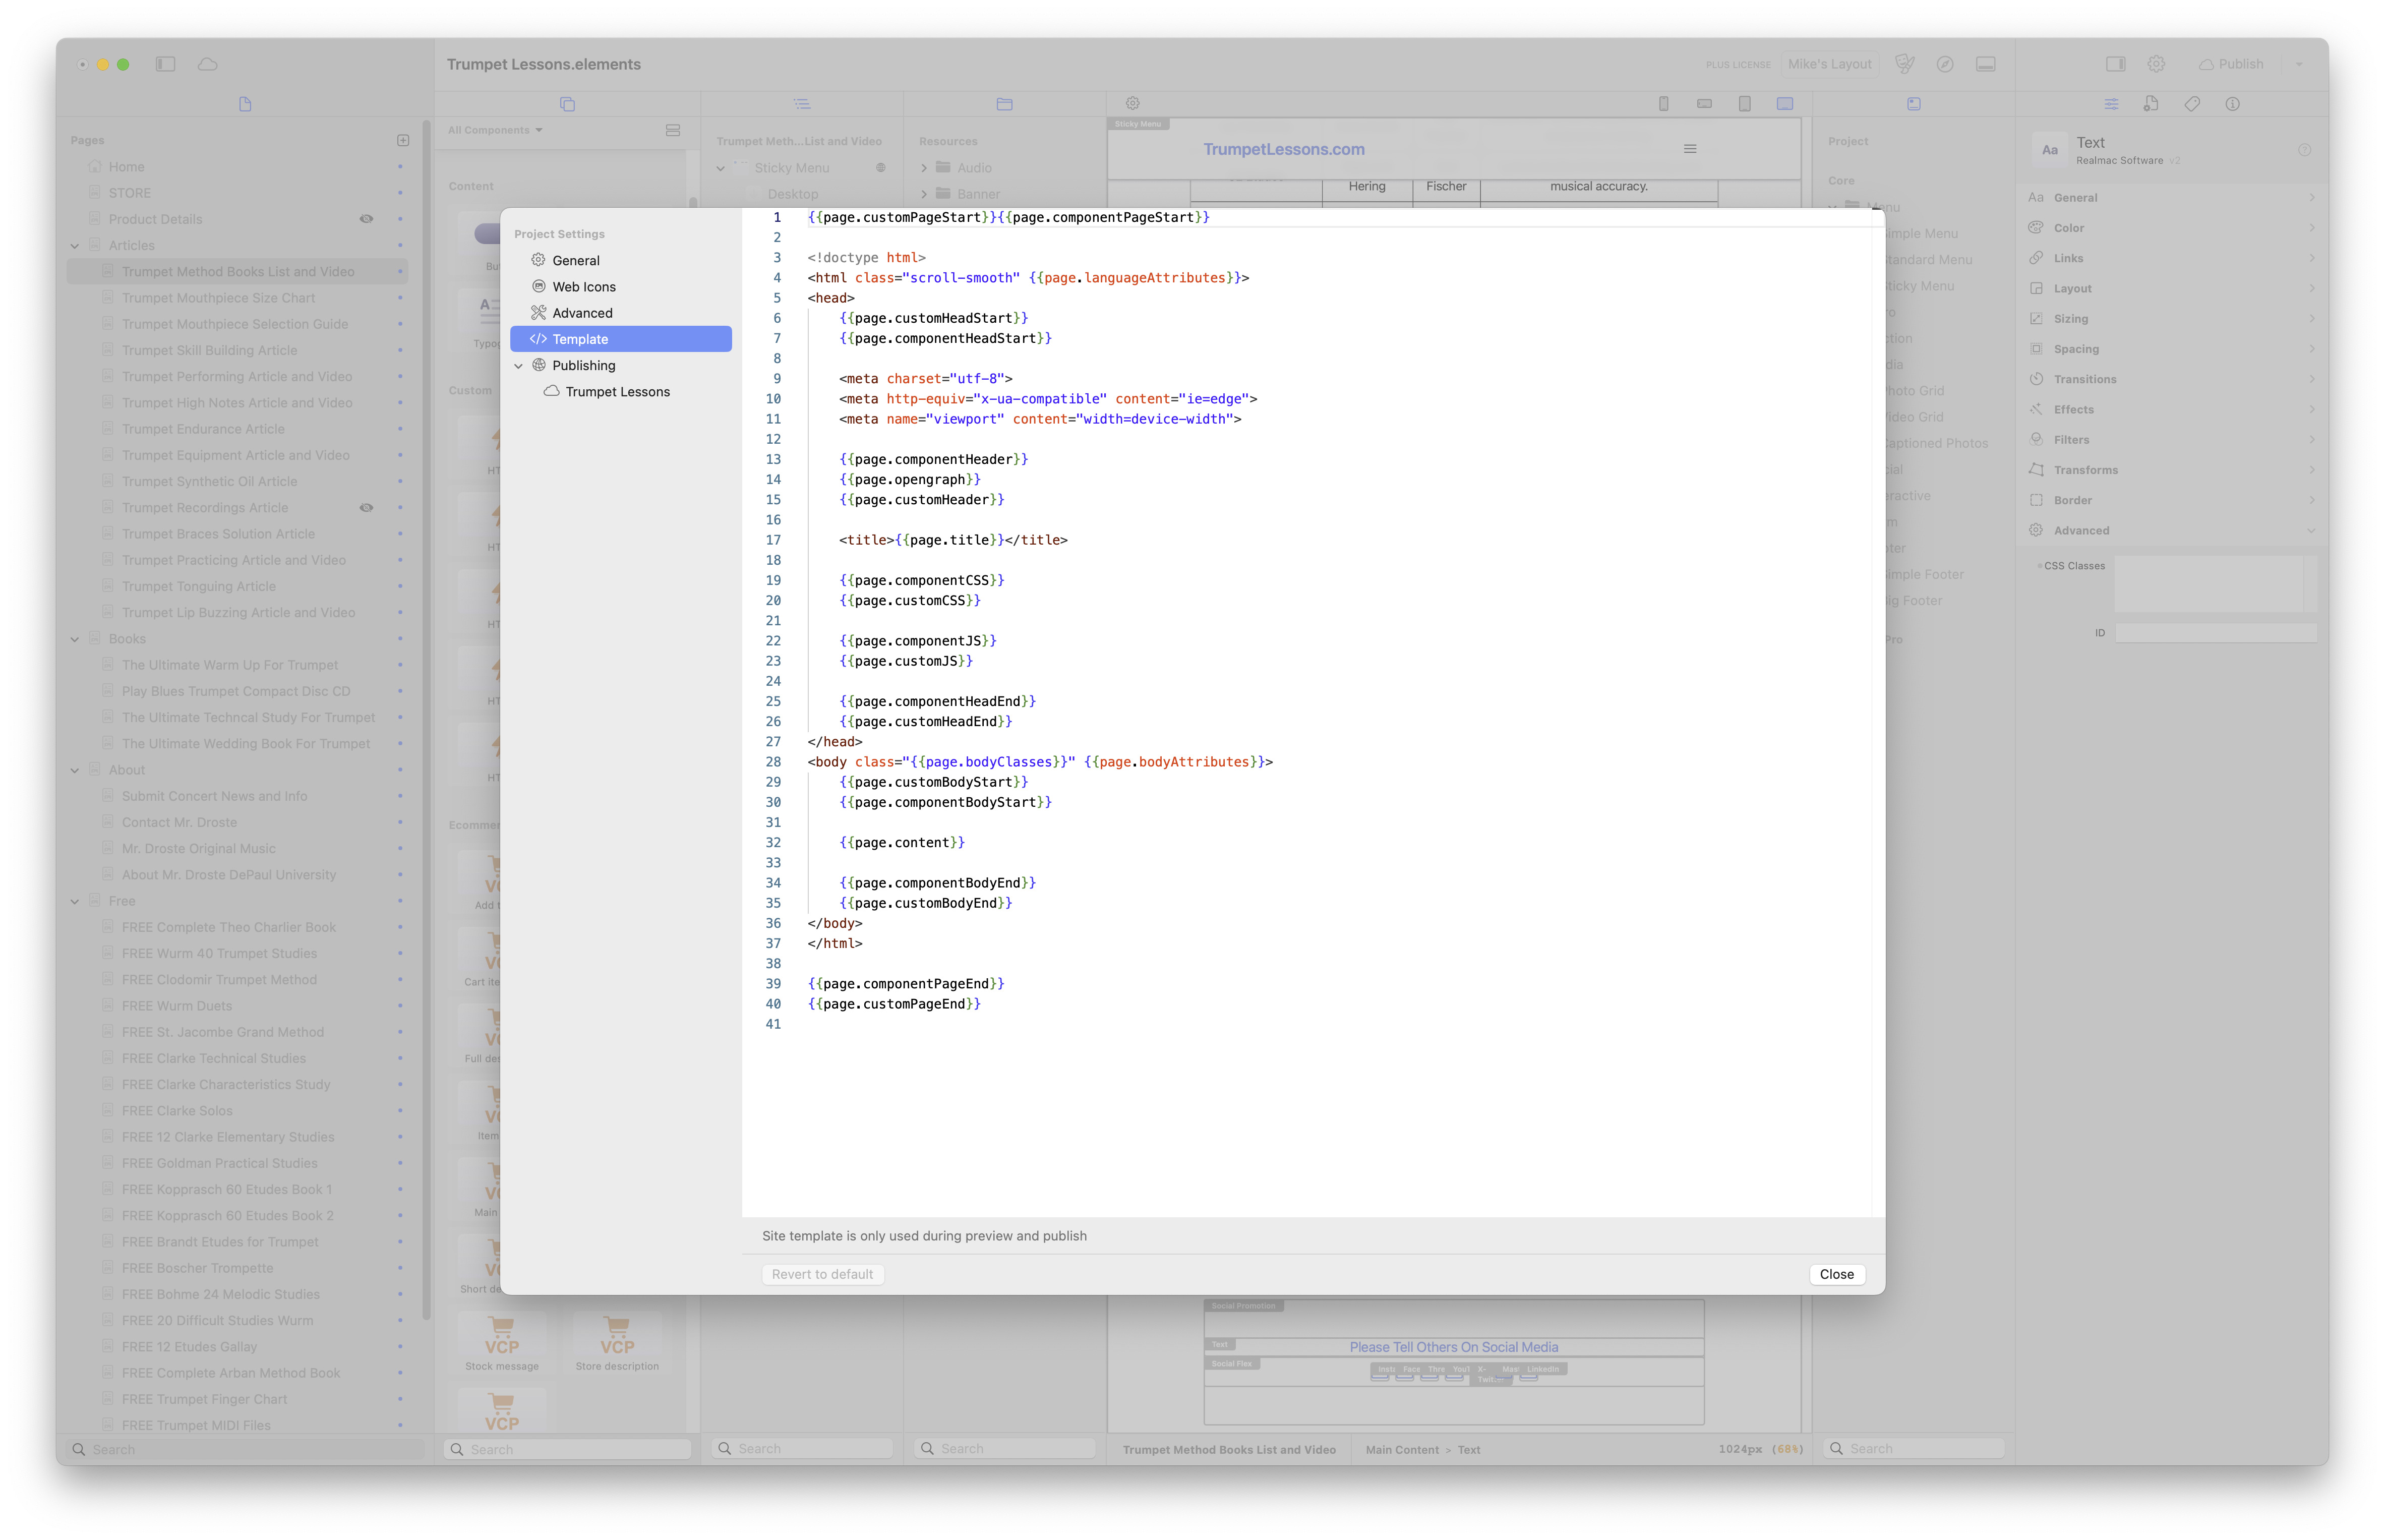Click the compass preview icon in toolbar

(x=1944, y=64)
